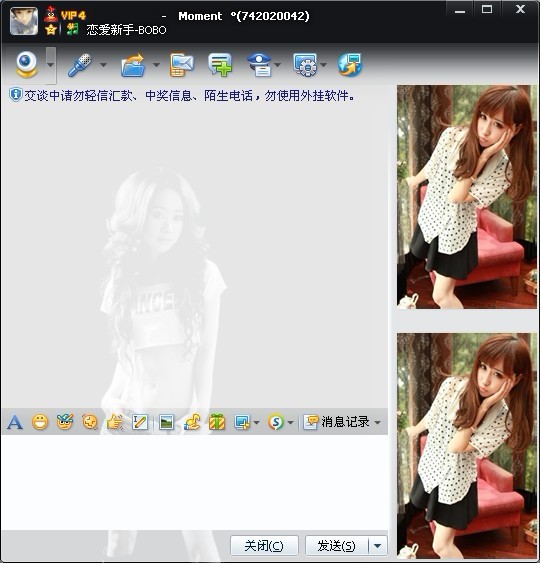Click the report police-hat icon
The image size is (540, 563).
click(260, 65)
